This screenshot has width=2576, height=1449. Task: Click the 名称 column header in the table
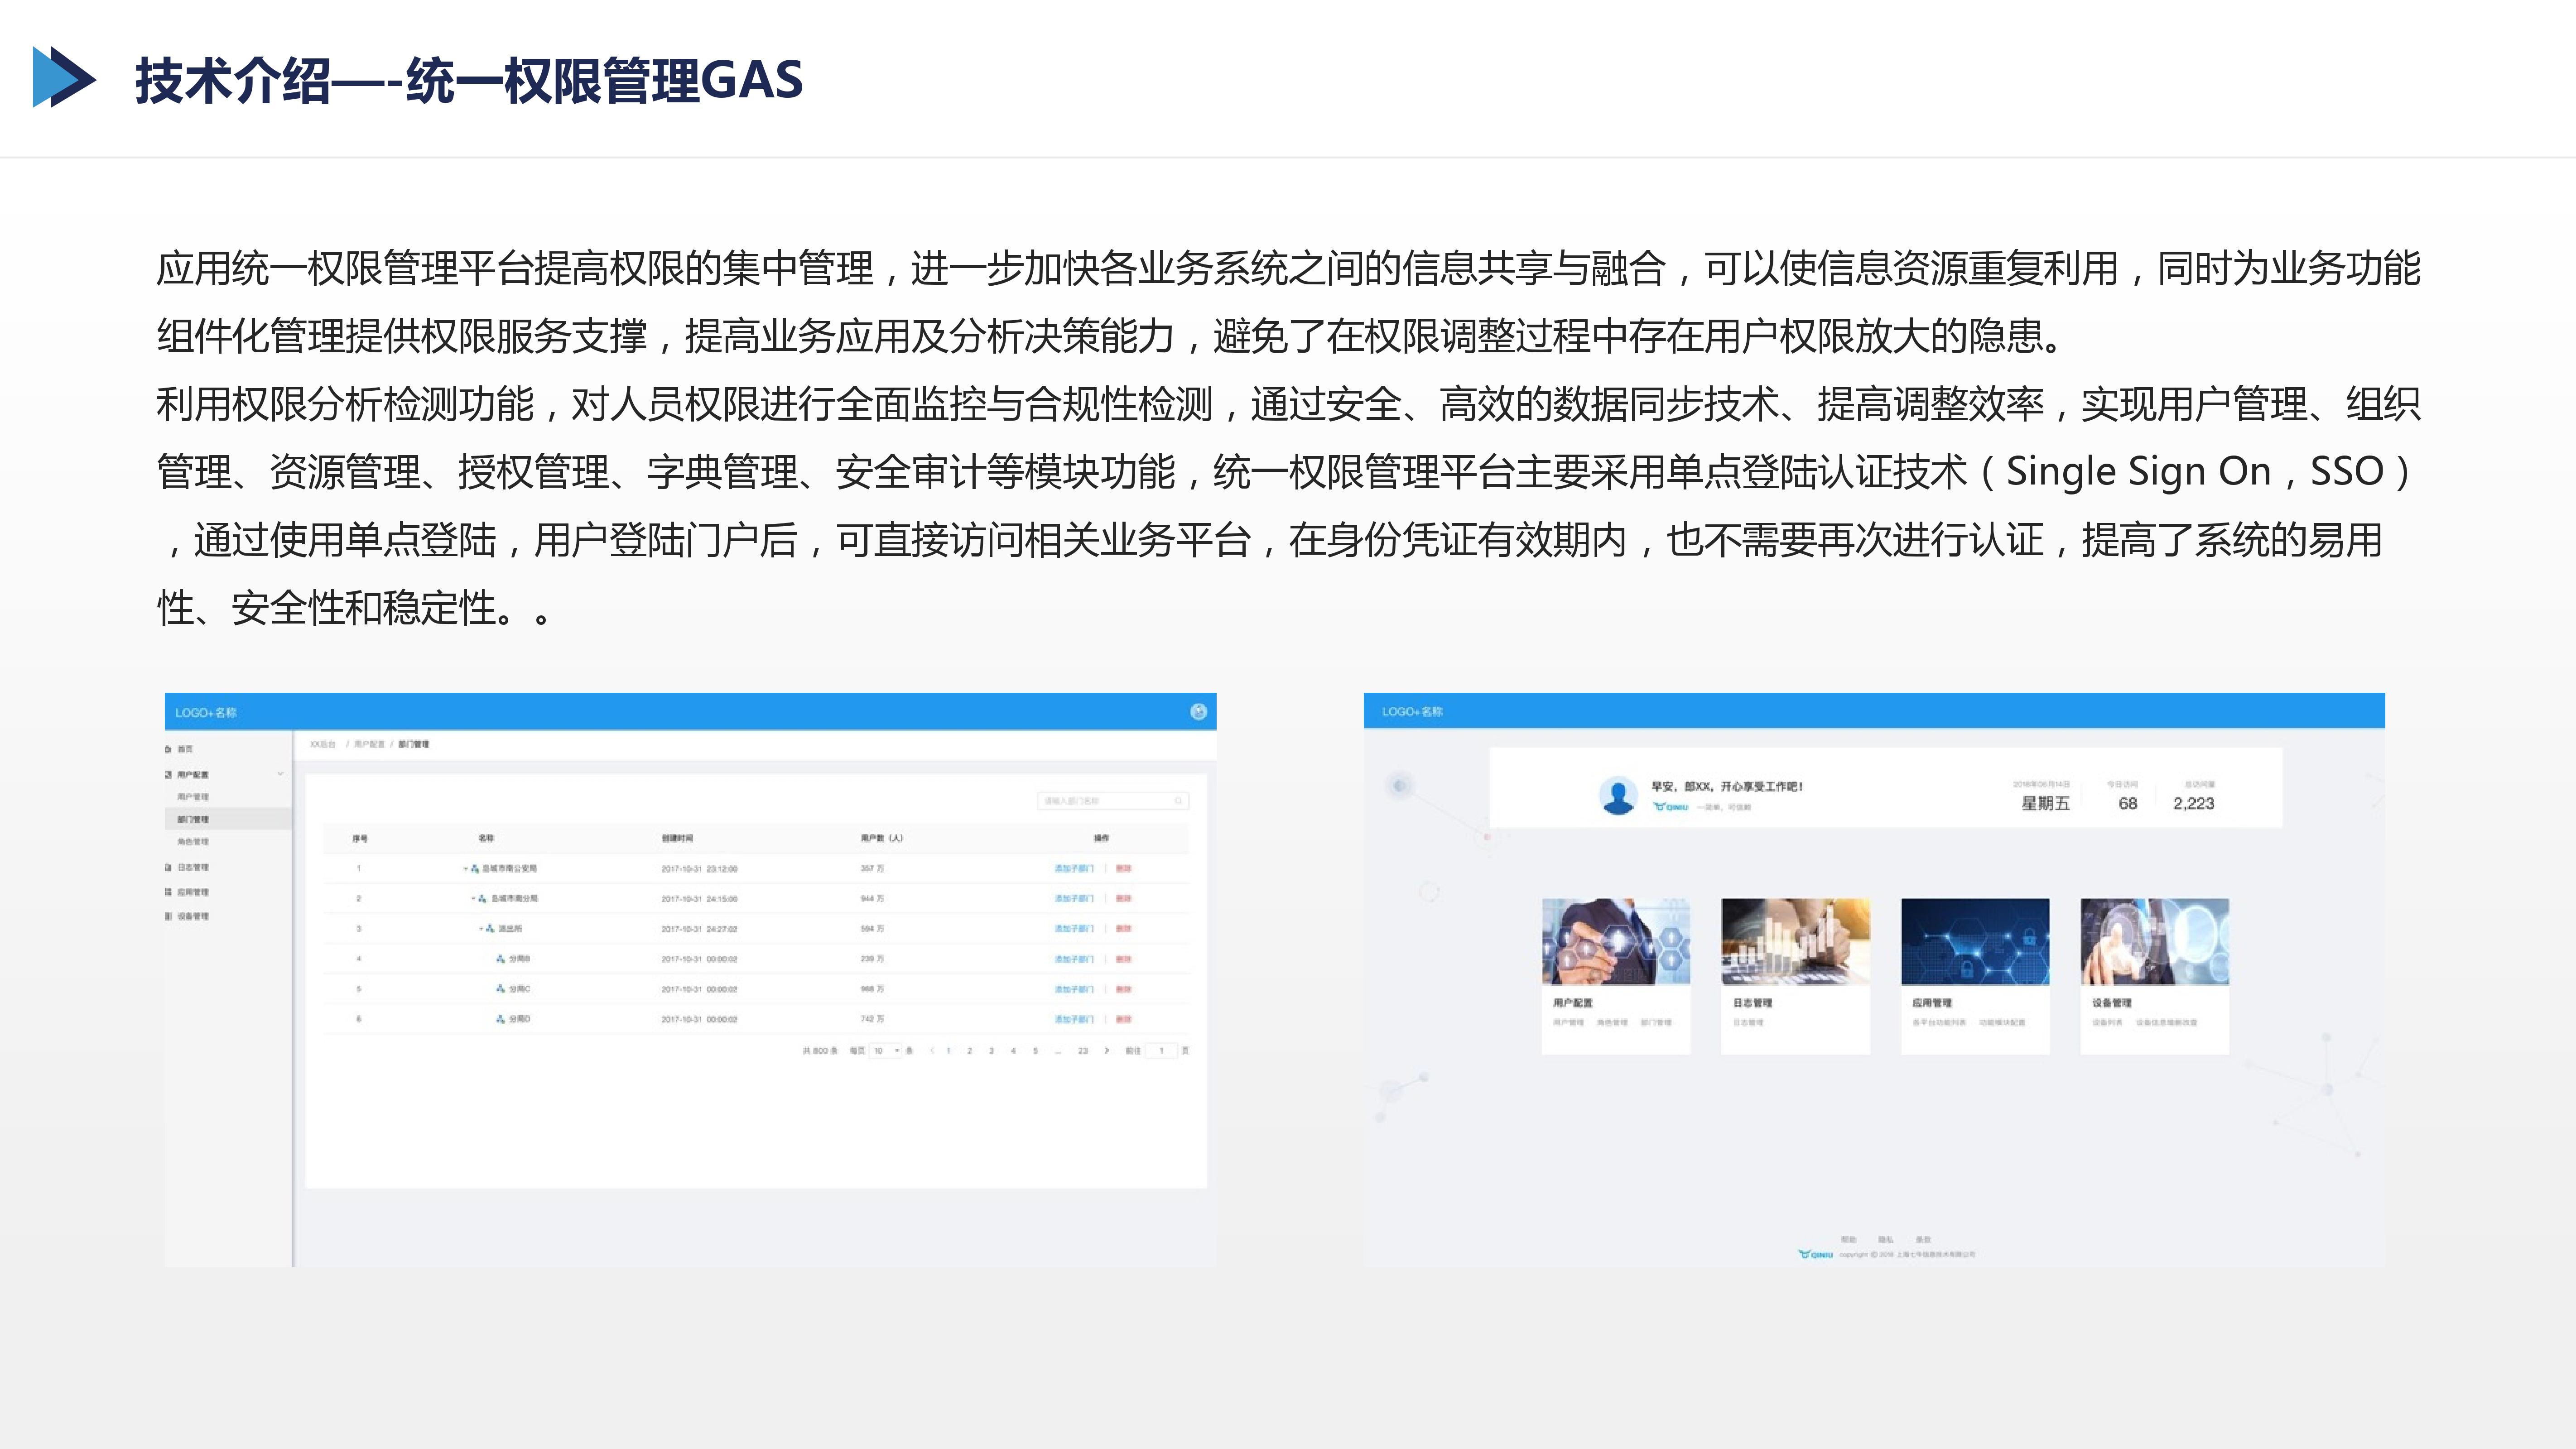(x=486, y=838)
